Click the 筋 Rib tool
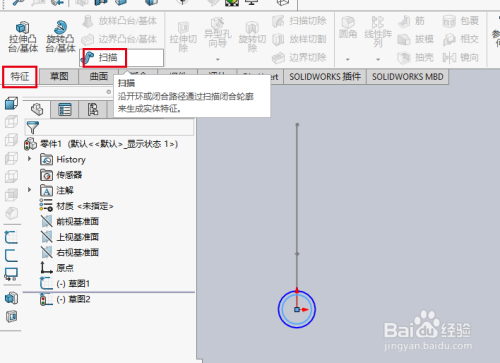 pyautogui.click(x=412, y=21)
